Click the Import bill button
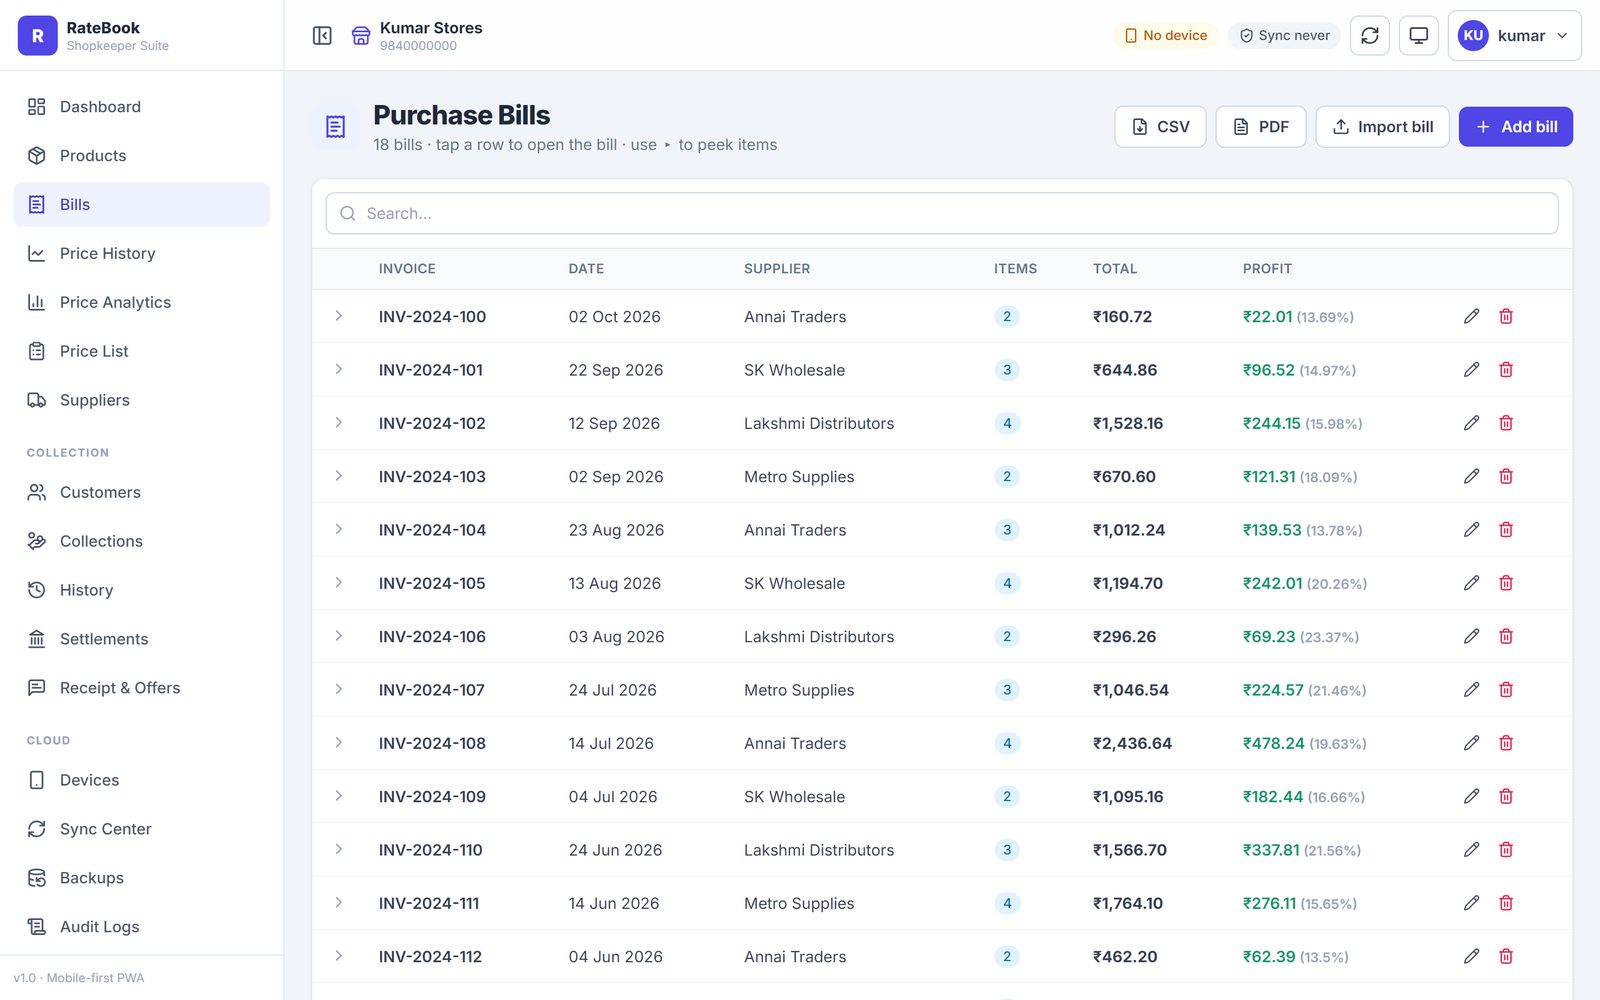Screen dimensions: 1600x1000 1382,127
